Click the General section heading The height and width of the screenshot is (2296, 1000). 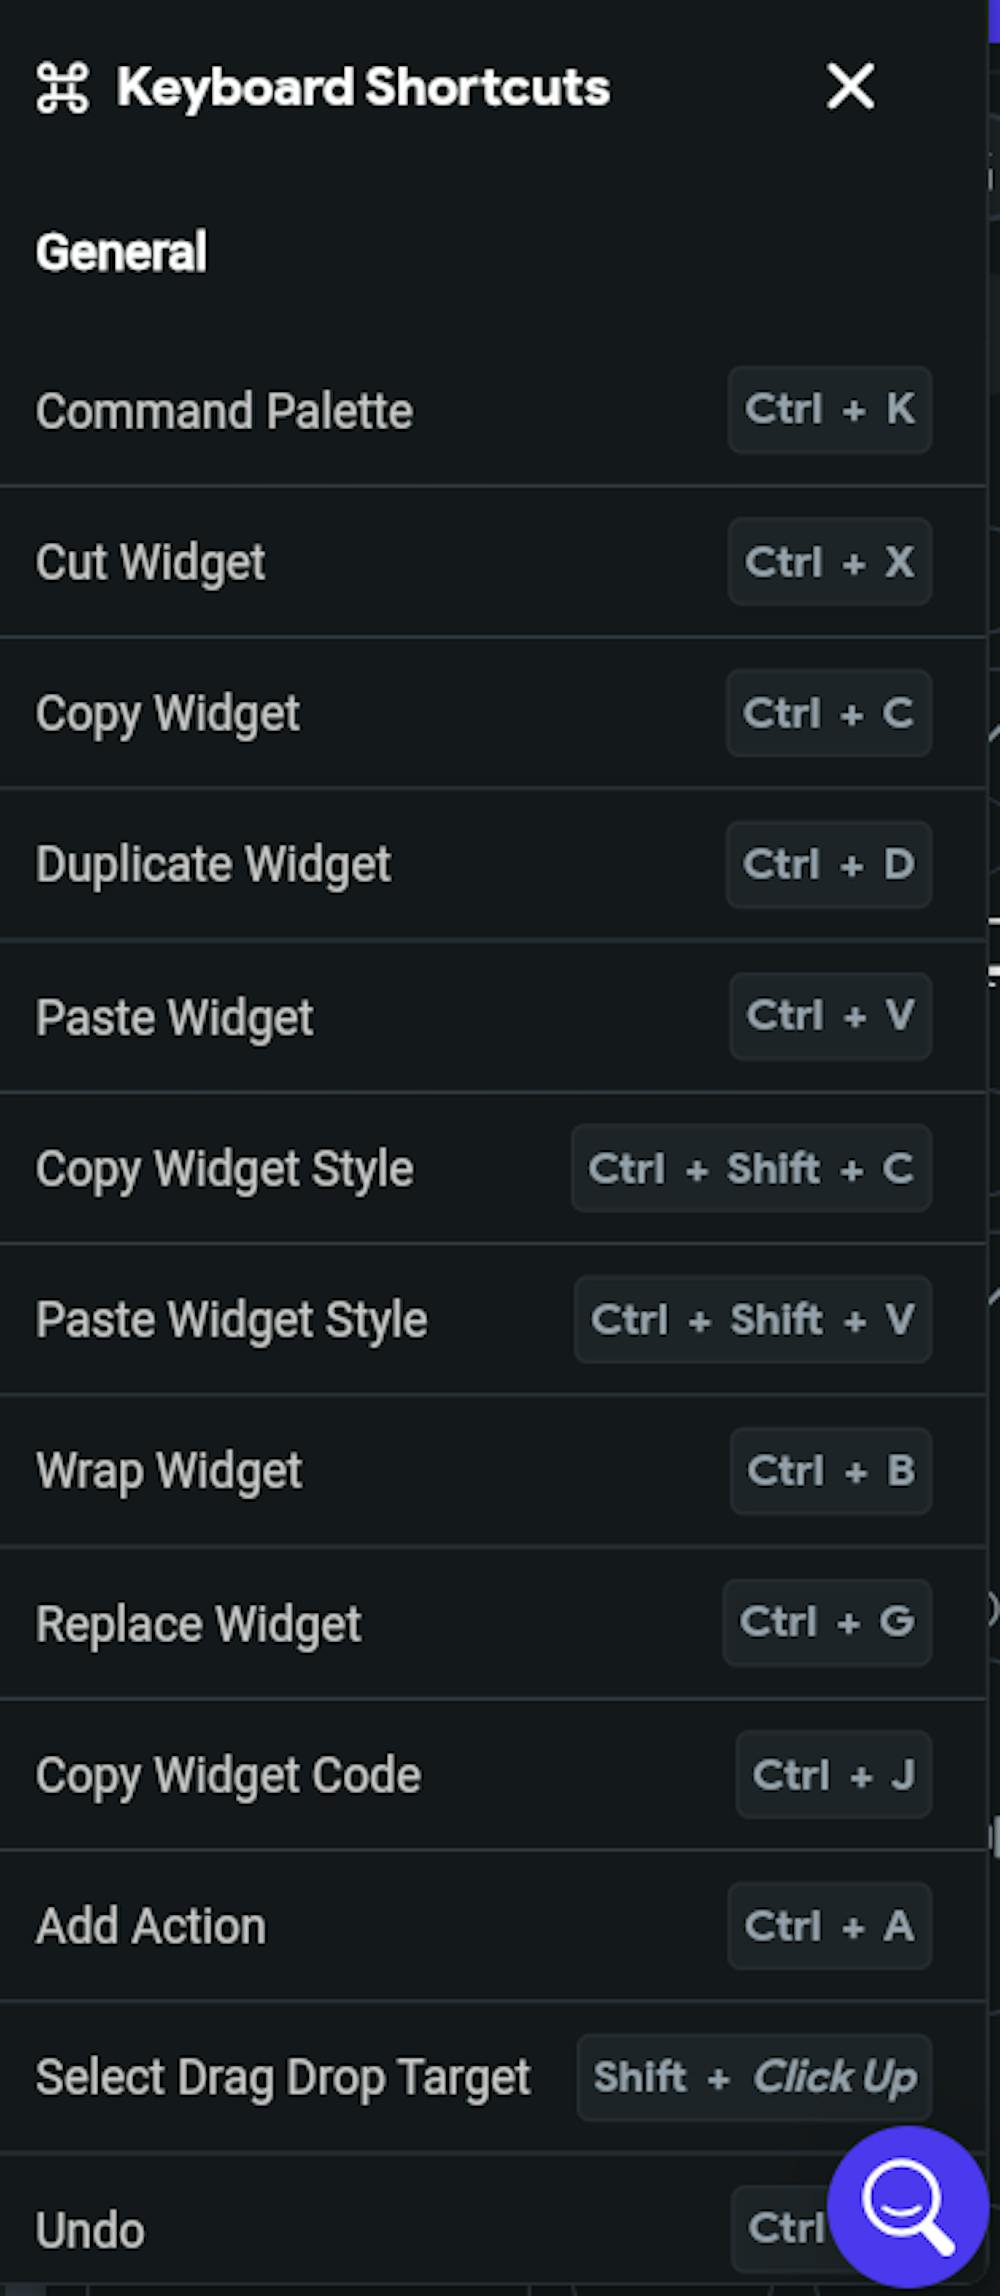(121, 252)
